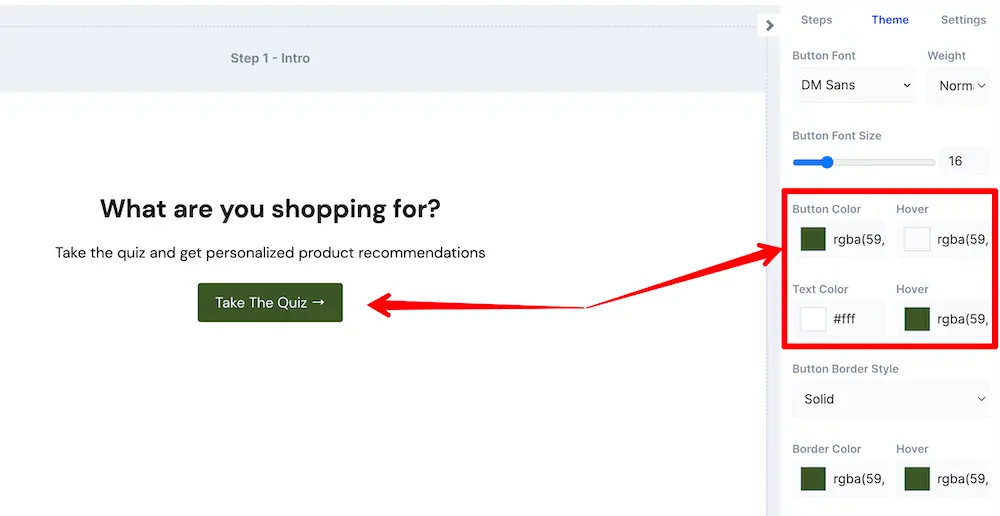Image resolution: width=1000 pixels, height=516 pixels.
Task: Open the Text Color Hover swatch
Action: click(917, 319)
